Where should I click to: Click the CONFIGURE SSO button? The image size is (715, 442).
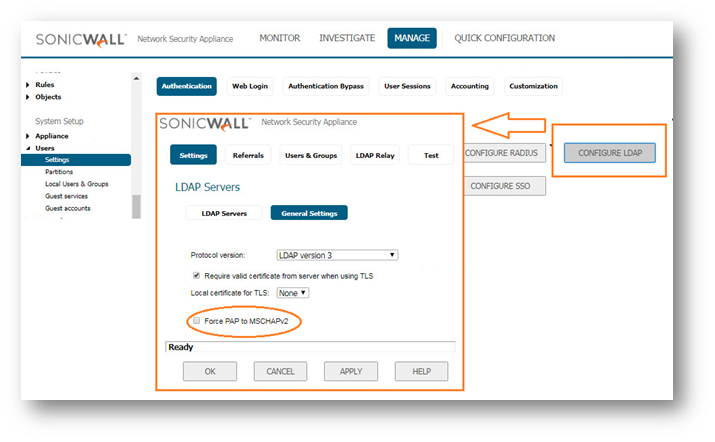pos(505,186)
